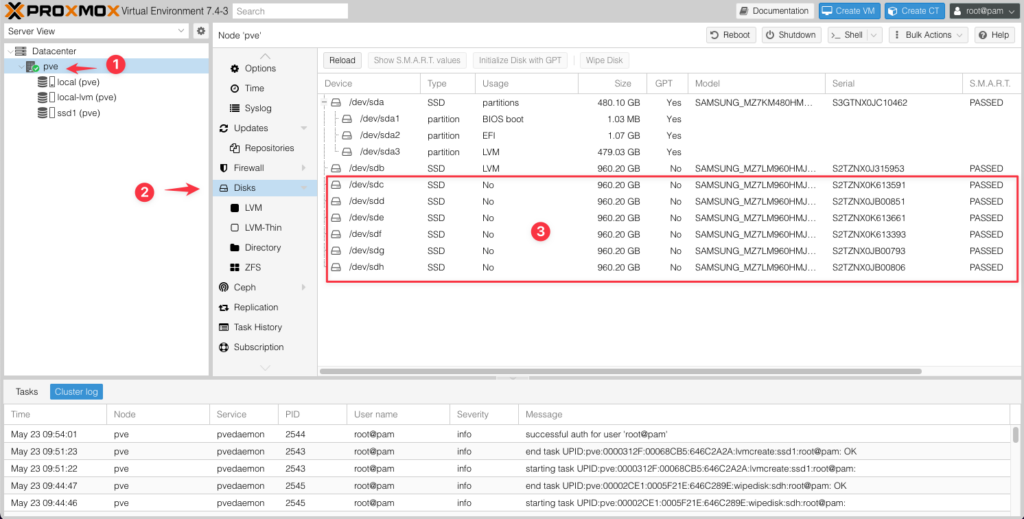Collapse the /dev/sda partition tree
Screen dimensions: 1024x519
point(325,102)
